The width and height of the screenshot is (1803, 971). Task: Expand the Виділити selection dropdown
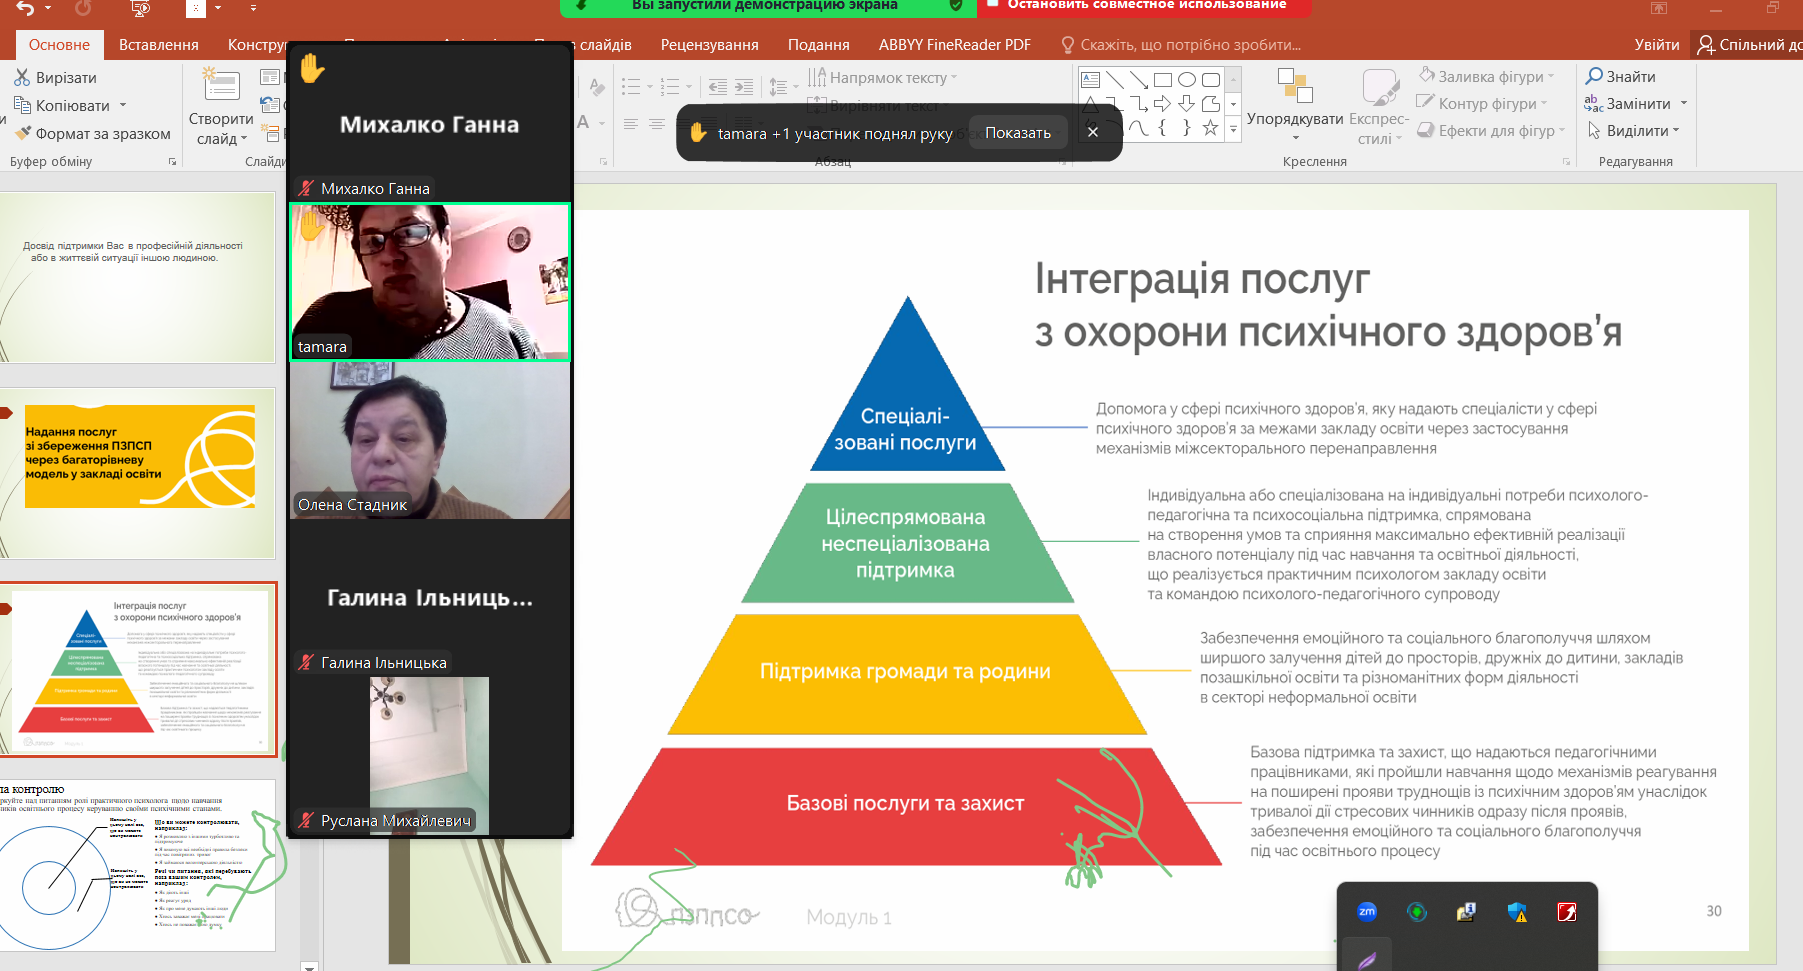pos(1676,131)
